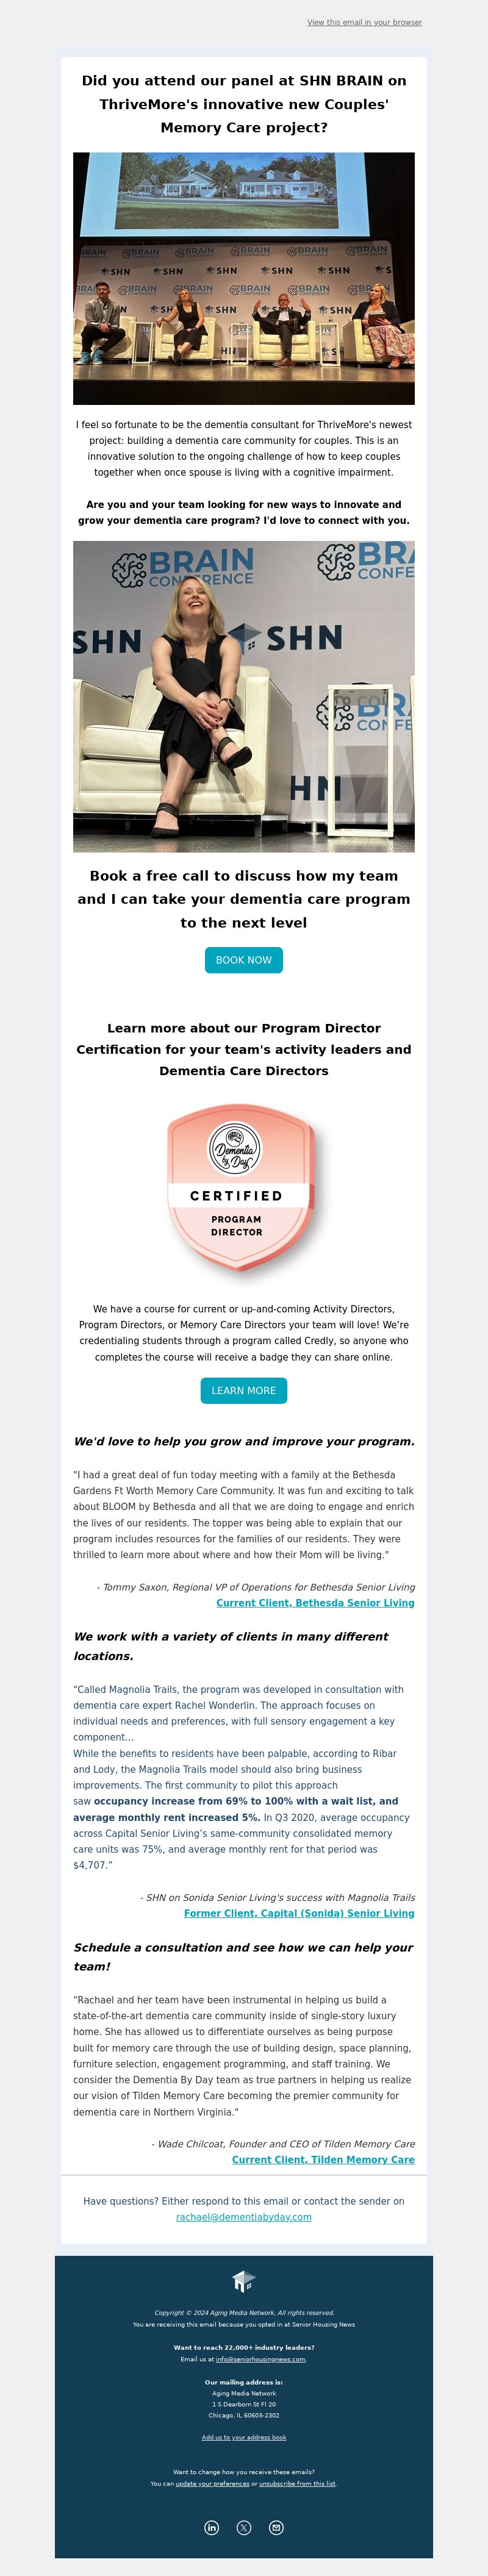488x2576 pixels.
Task: Open the update your preferences link
Action: [x=212, y=2483]
